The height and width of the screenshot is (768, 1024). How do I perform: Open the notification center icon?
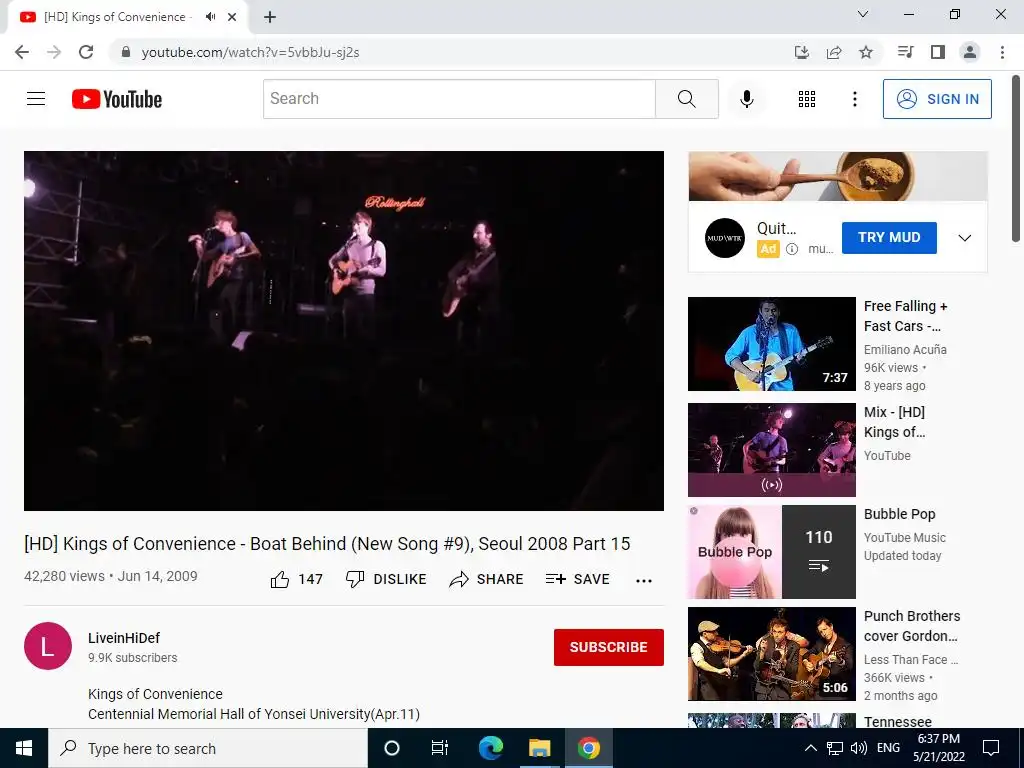[991, 748]
